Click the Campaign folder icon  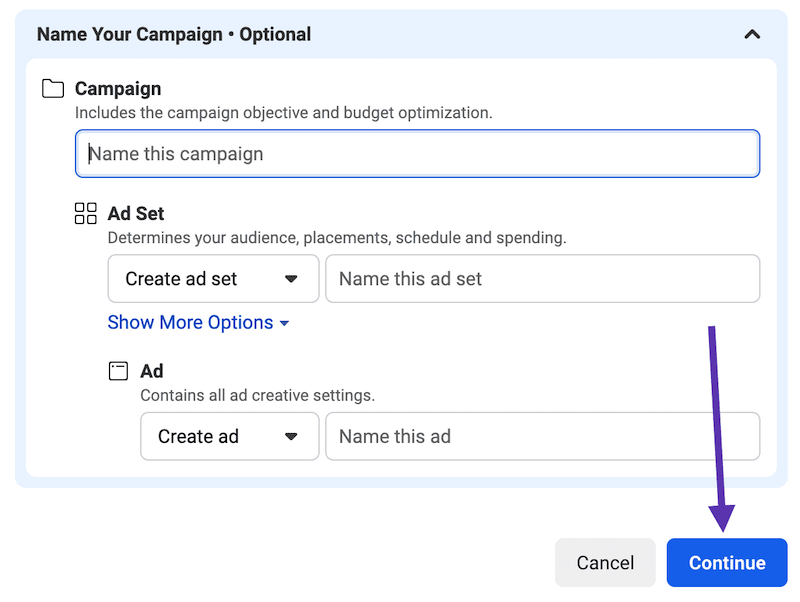coord(52,88)
